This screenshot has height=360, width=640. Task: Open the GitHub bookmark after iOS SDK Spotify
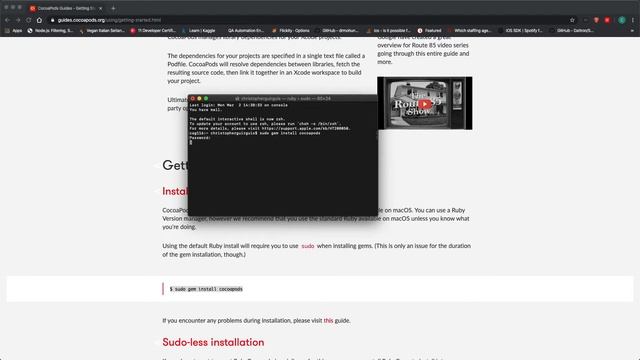point(571,31)
